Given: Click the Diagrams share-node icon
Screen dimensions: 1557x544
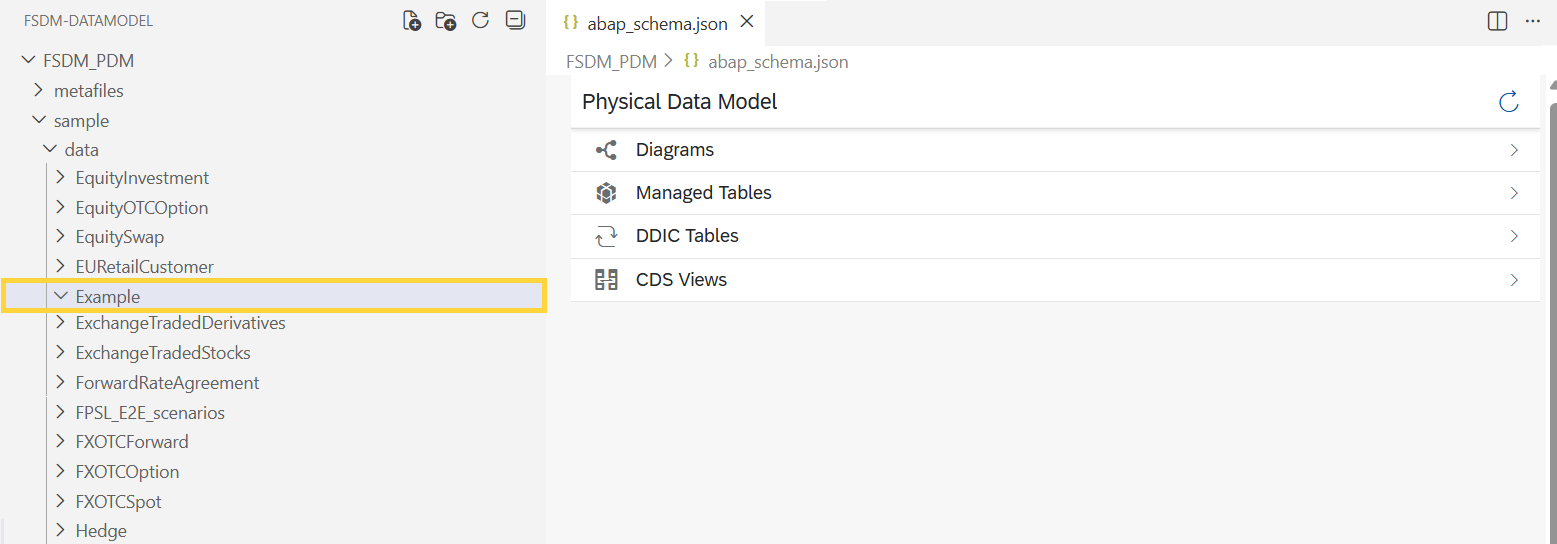Looking at the screenshot, I should point(606,150).
